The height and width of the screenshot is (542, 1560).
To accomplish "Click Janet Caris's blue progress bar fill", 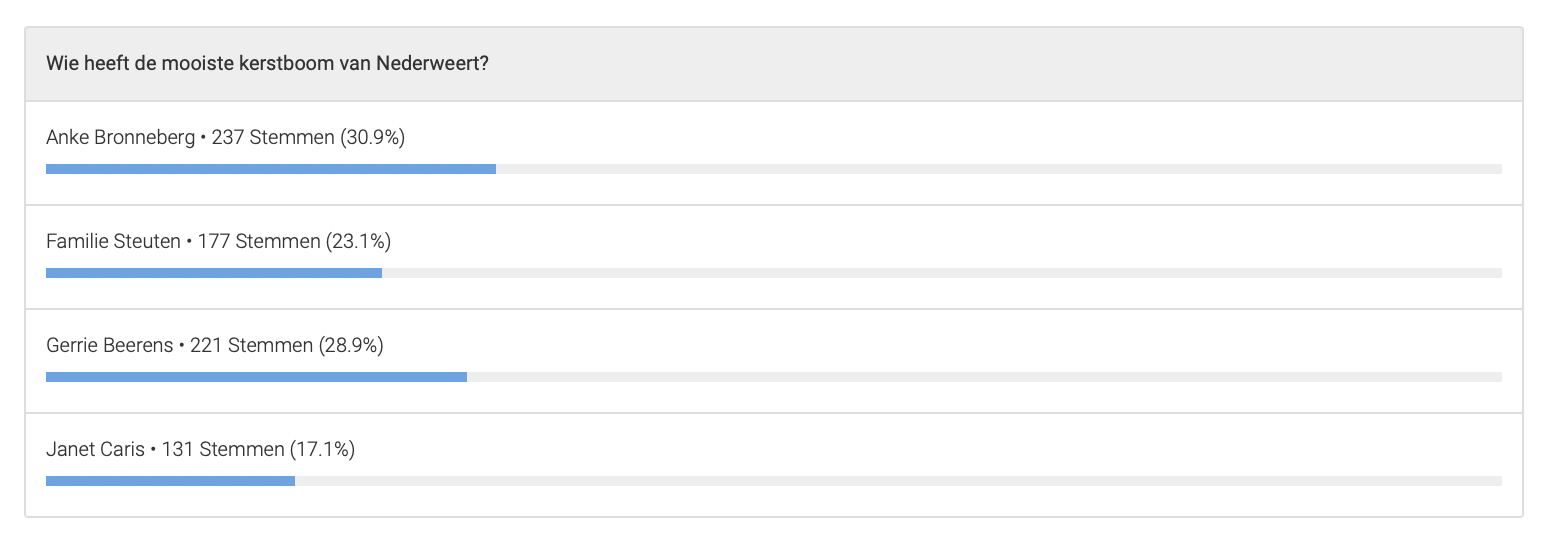I will coord(170,481).
